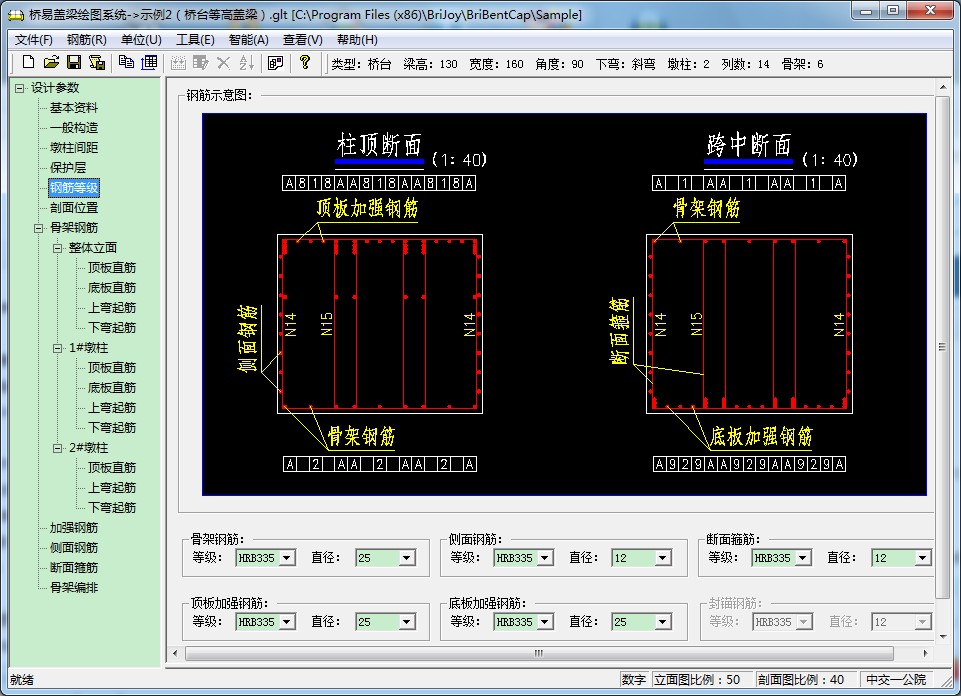Open the 钢筋(R) menu
The image size is (961, 696).
[x=87, y=40]
